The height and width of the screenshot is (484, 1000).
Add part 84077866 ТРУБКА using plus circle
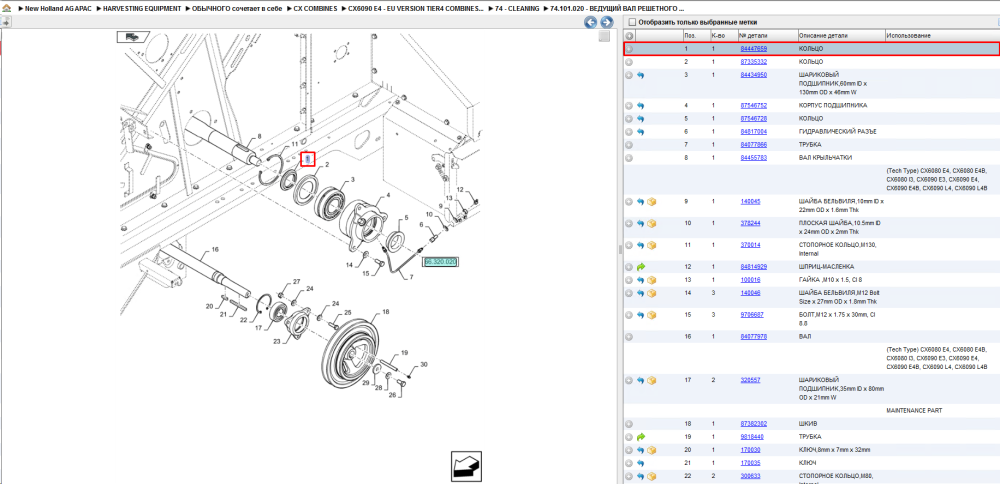[x=629, y=145]
